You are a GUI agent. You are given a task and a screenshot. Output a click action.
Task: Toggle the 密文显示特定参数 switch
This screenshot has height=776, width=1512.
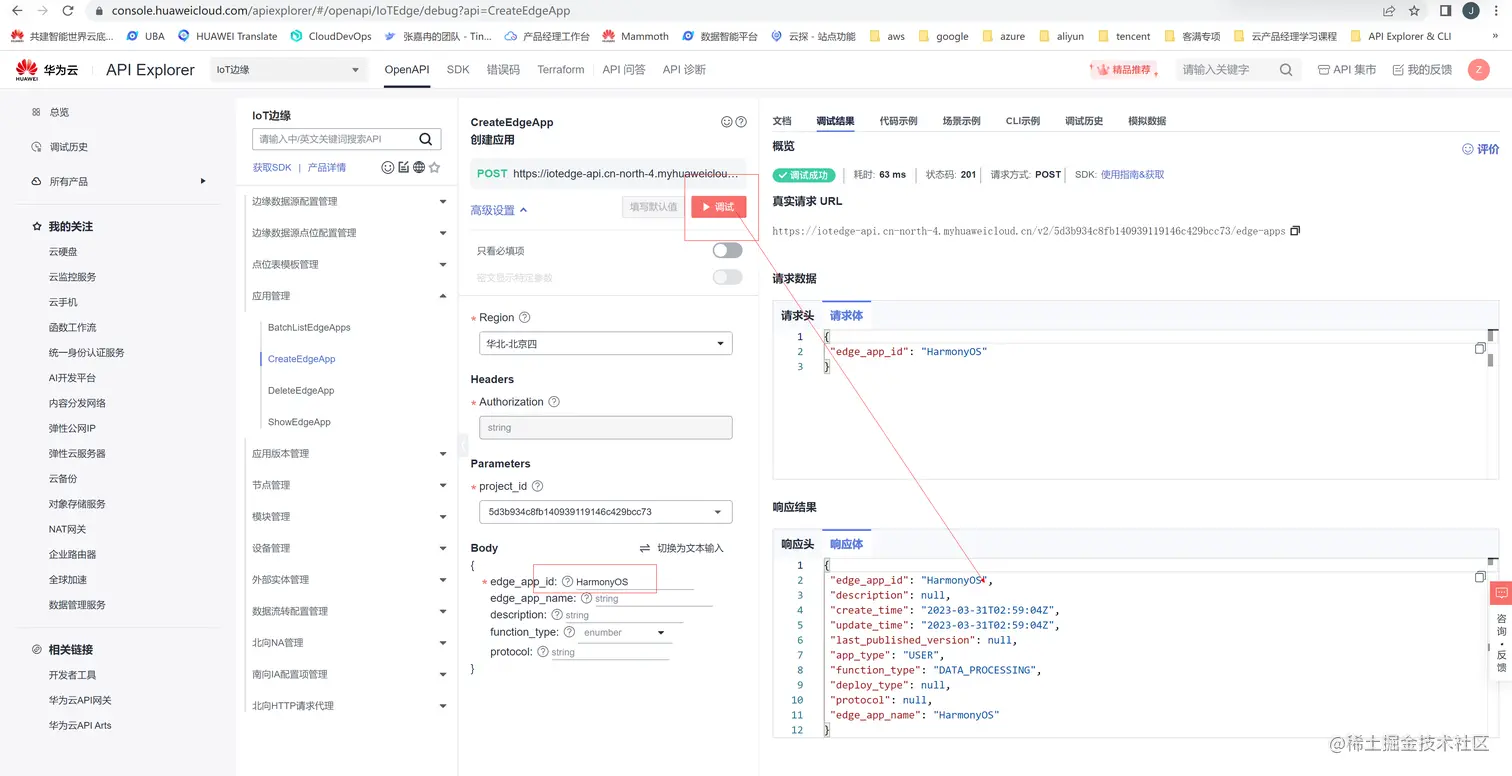[x=727, y=277]
